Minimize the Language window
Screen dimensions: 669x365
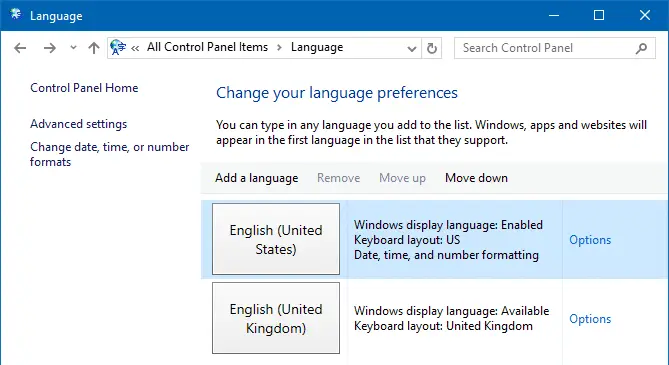[554, 15]
